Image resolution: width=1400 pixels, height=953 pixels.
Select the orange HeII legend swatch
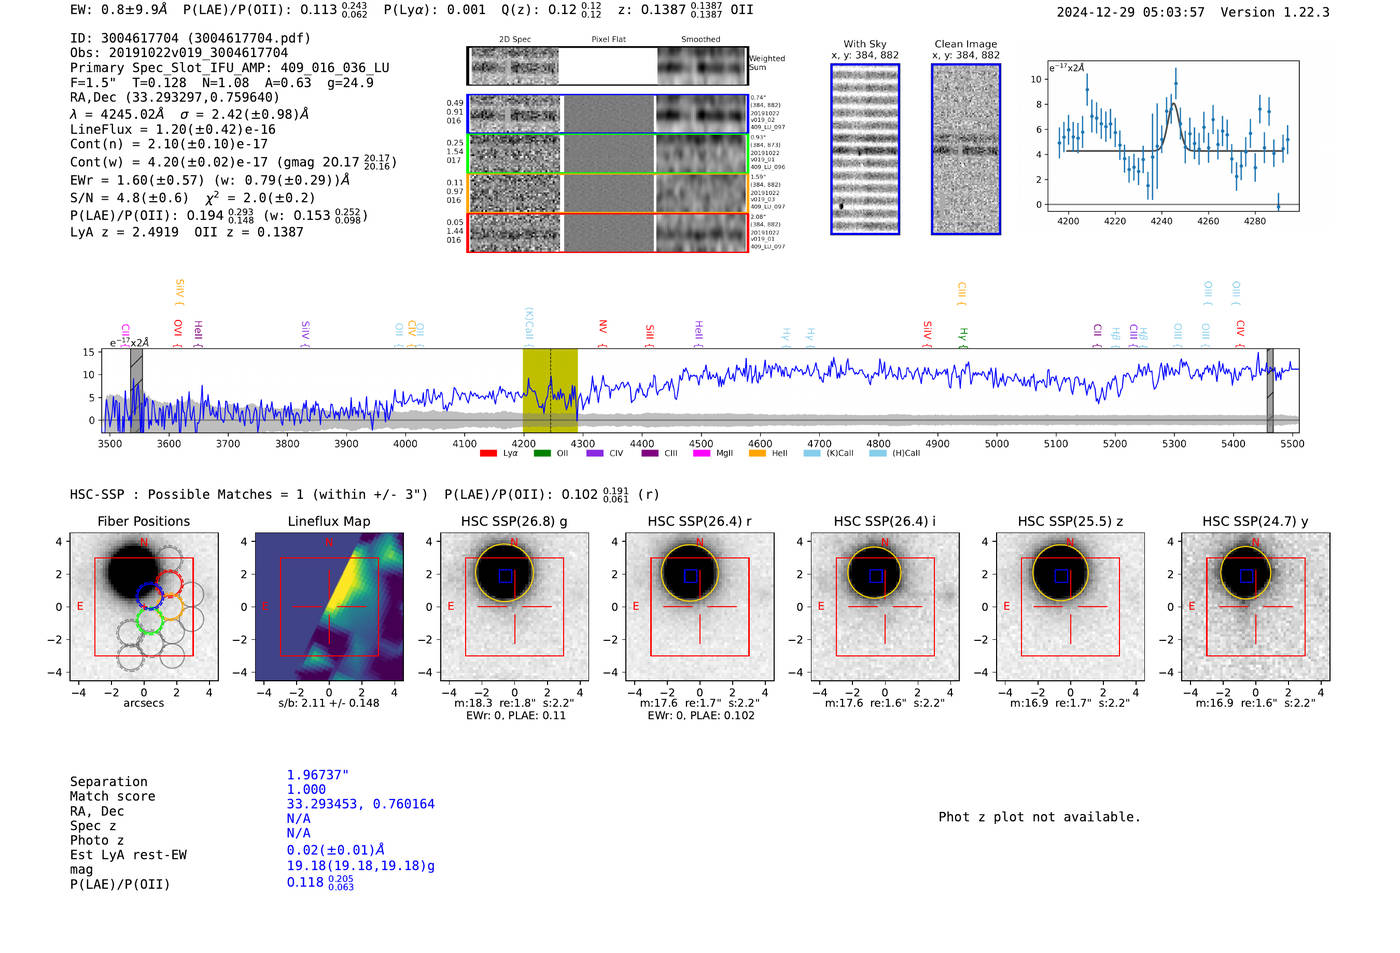coord(757,454)
